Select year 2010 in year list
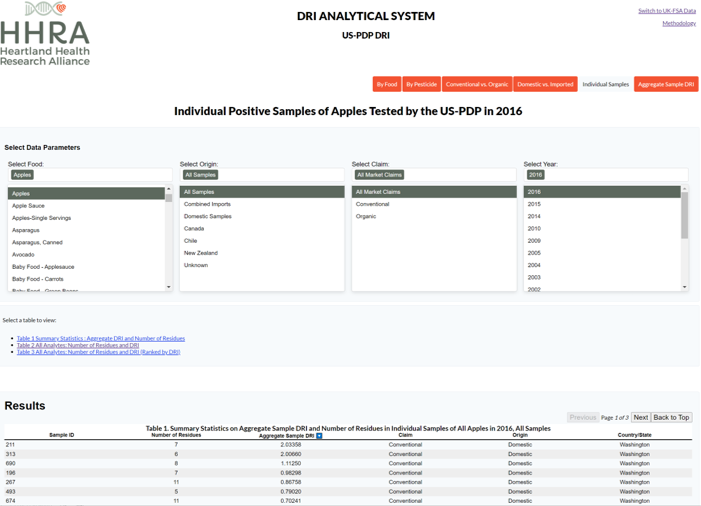The image size is (701, 506). [x=602, y=228]
